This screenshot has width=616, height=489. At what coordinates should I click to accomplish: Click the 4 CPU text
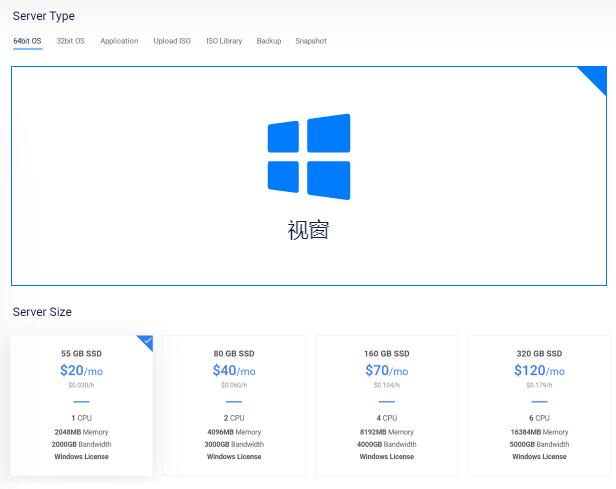pyautogui.click(x=387, y=418)
